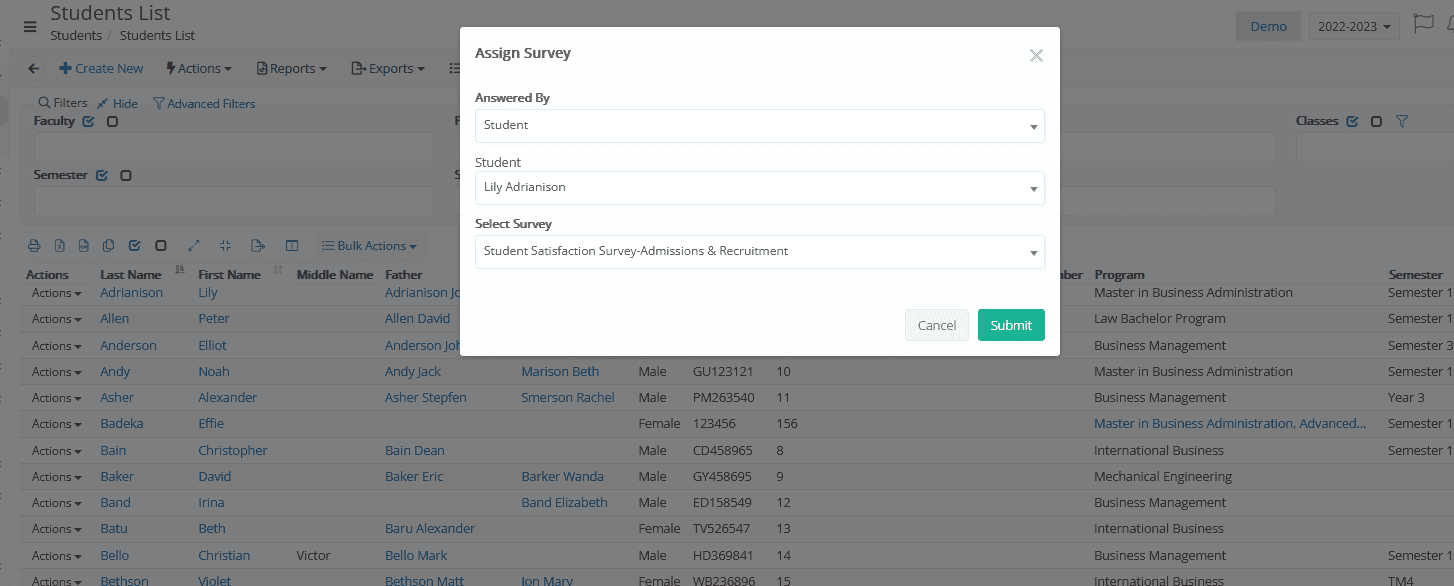Open the Exports menu
The width and height of the screenshot is (1454, 586).
coord(388,69)
